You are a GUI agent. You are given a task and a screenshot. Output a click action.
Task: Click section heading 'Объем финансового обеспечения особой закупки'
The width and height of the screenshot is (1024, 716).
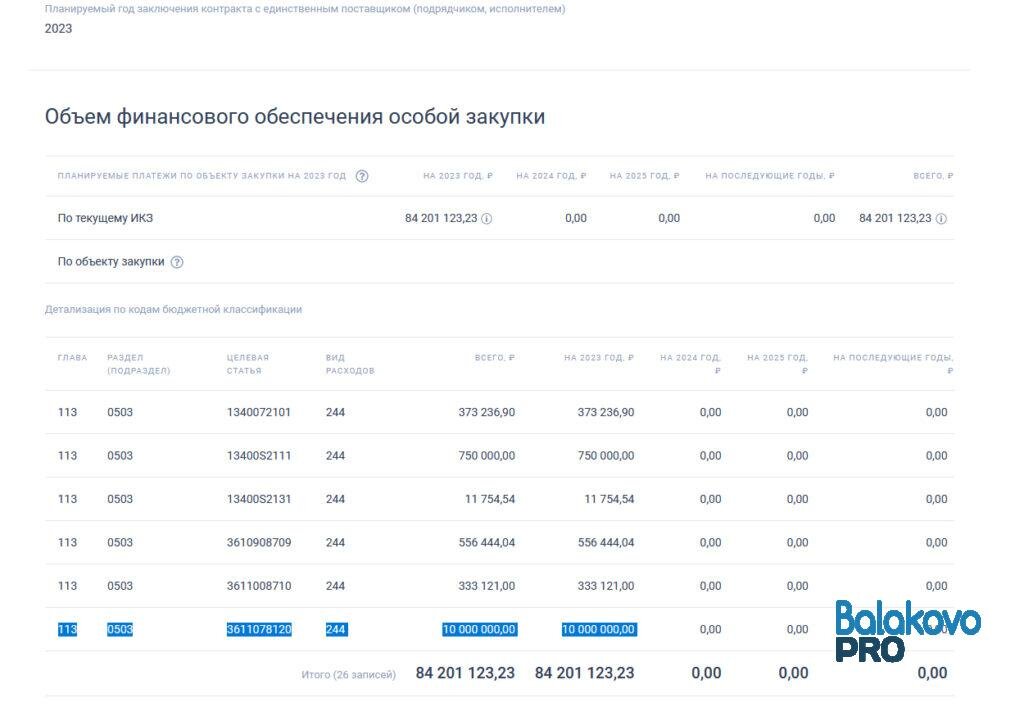pyautogui.click(x=295, y=116)
